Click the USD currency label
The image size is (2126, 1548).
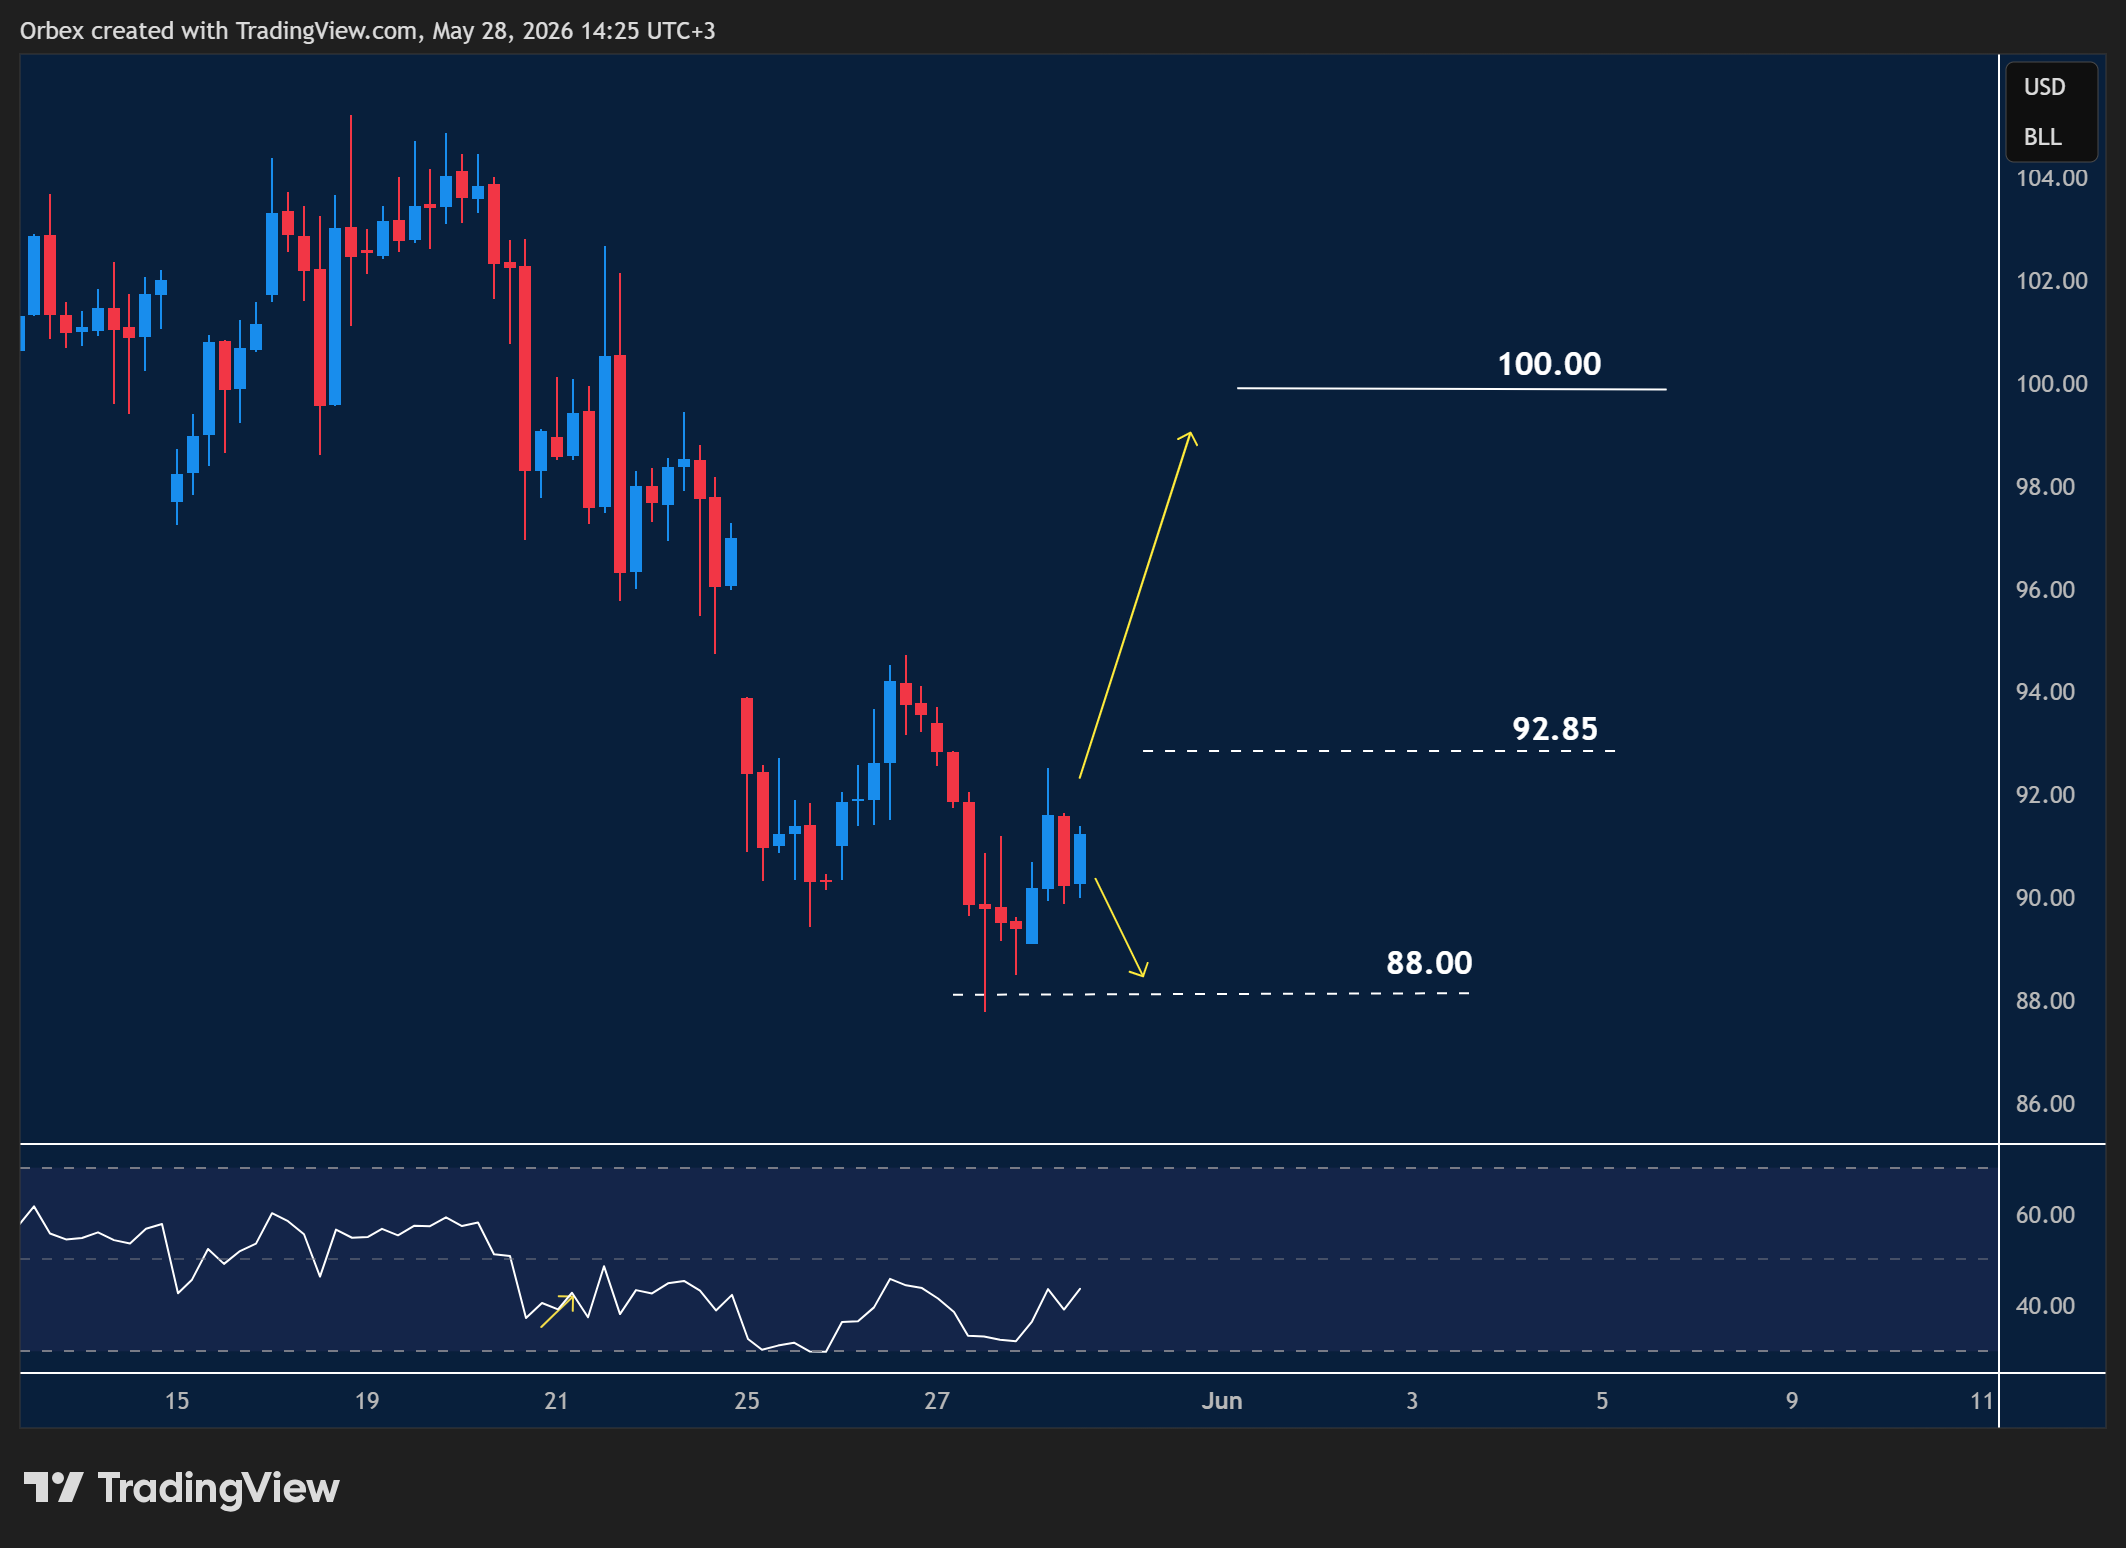(x=2044, y=87)
